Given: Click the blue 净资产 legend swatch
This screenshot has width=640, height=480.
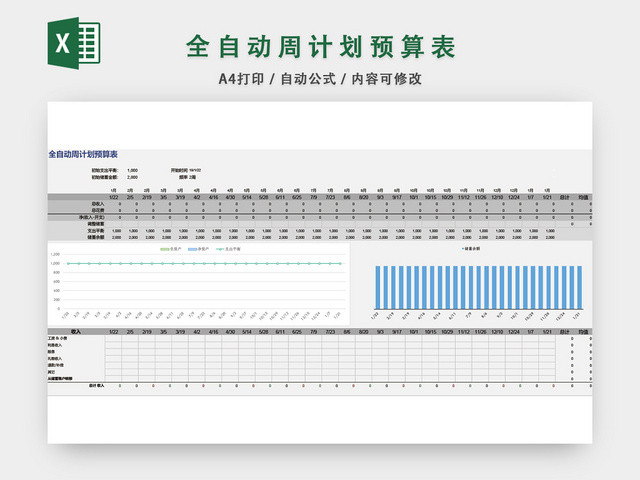Looking at the screenshot, I should (192, 249).
